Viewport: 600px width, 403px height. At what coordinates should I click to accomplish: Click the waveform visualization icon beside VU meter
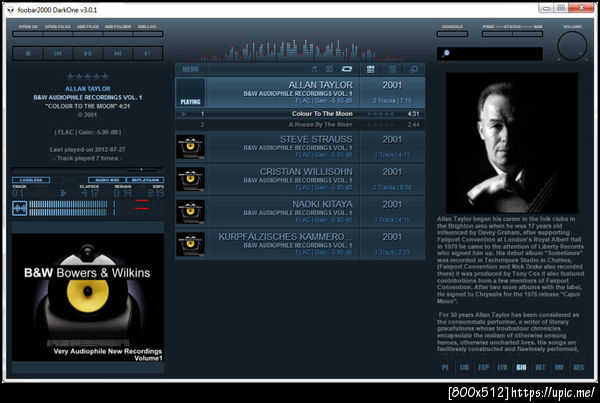click(x=20, y=208)
